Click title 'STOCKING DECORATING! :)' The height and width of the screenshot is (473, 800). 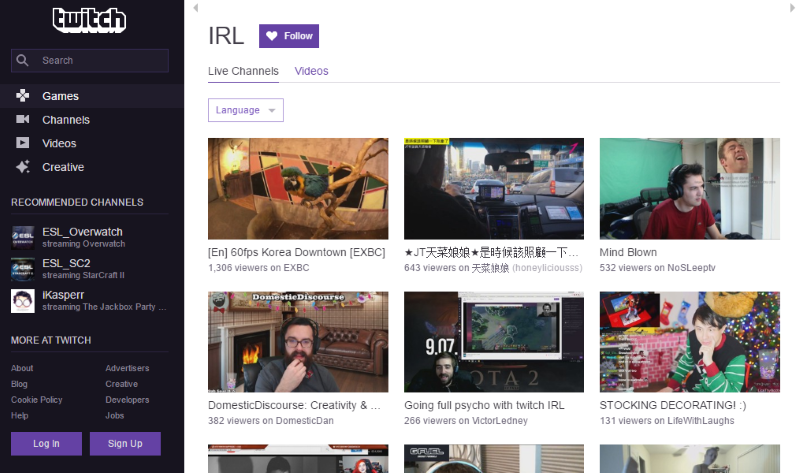(x=672, y=405)
